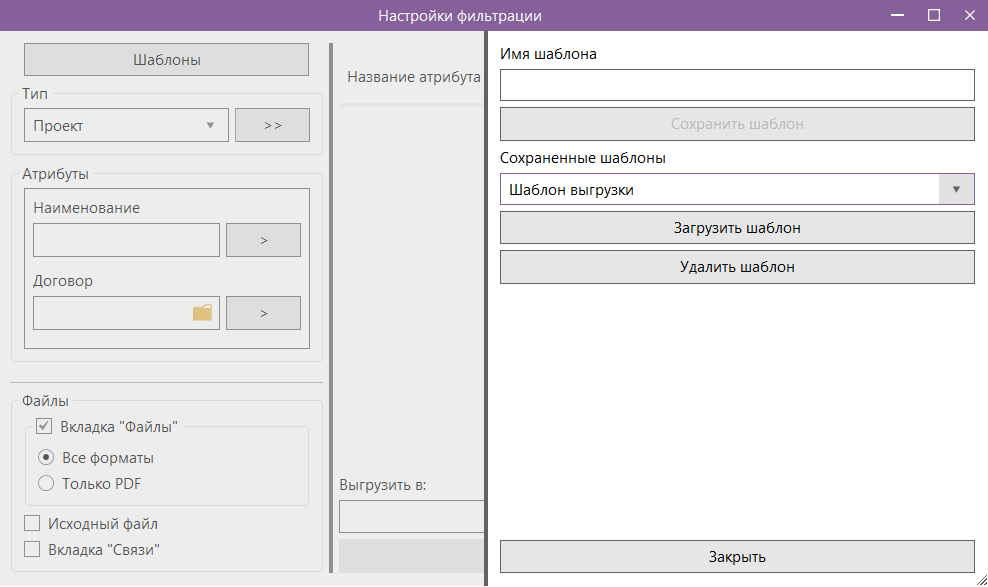Close the Настройки фильтрации window
988x587 pixels.
pyautogui.click(x=970, y=15)
